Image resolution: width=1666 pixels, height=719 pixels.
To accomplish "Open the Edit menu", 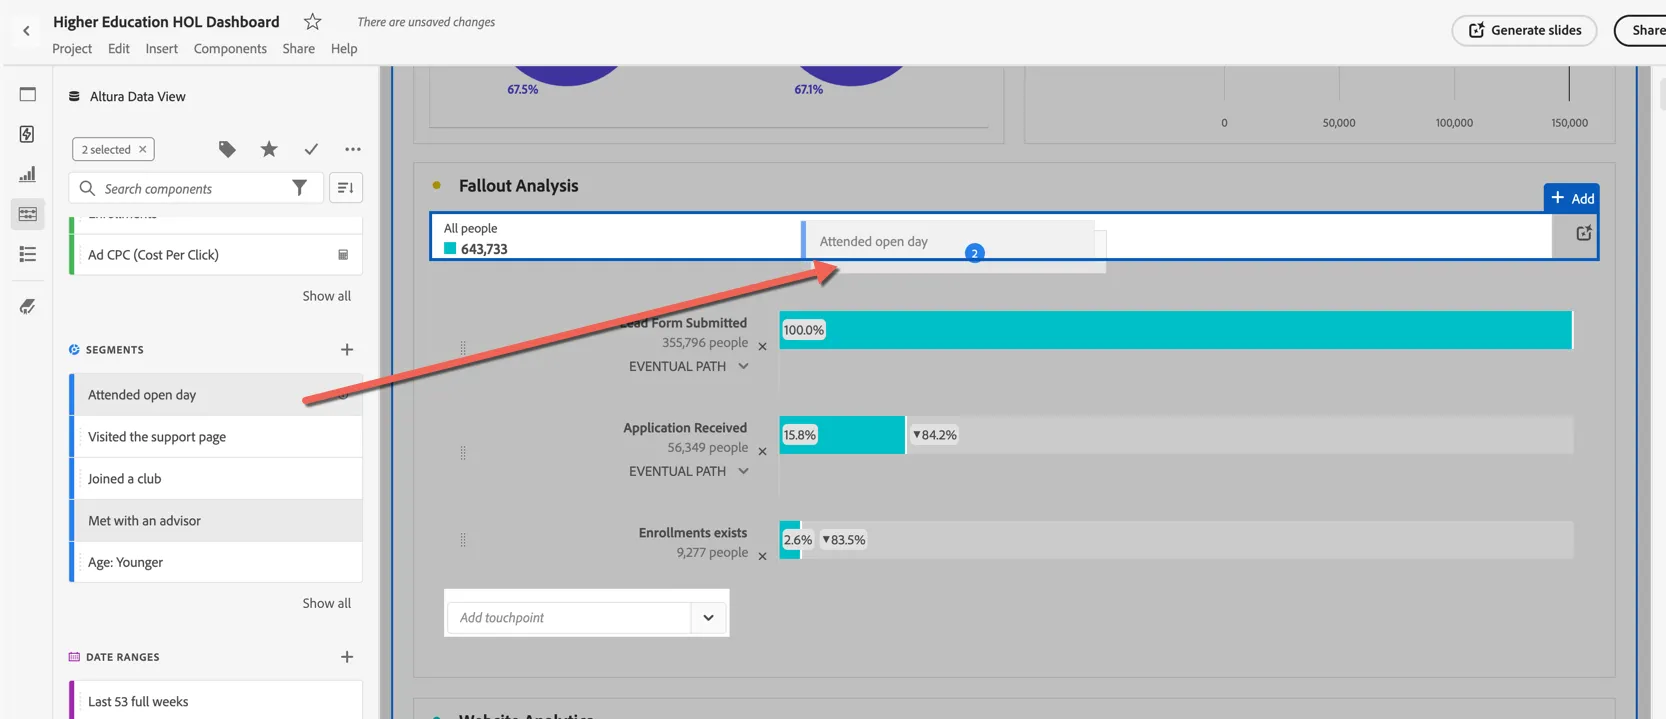I will (119, 48).
